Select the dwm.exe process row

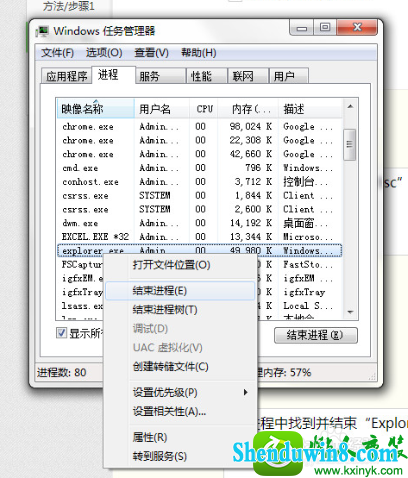coord(200,223)
